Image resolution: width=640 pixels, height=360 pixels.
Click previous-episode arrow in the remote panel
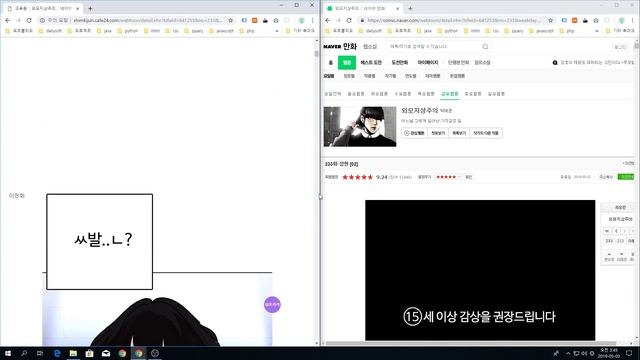616,231
